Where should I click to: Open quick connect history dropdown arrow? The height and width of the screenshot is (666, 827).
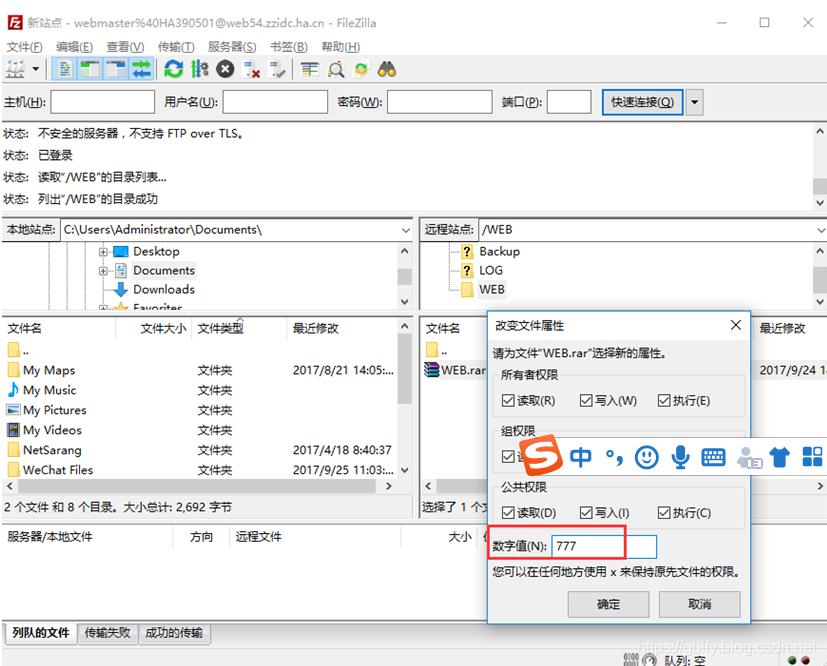(695, 102)
